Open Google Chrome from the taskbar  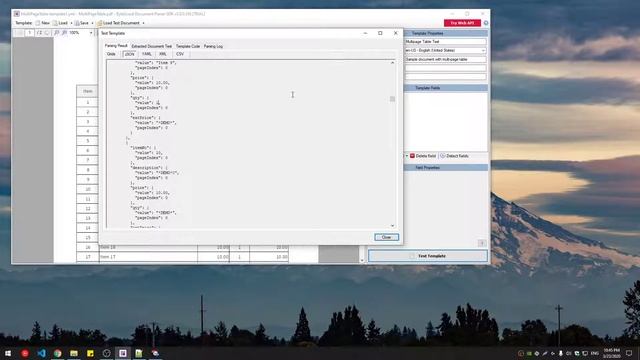pos(58,353)
